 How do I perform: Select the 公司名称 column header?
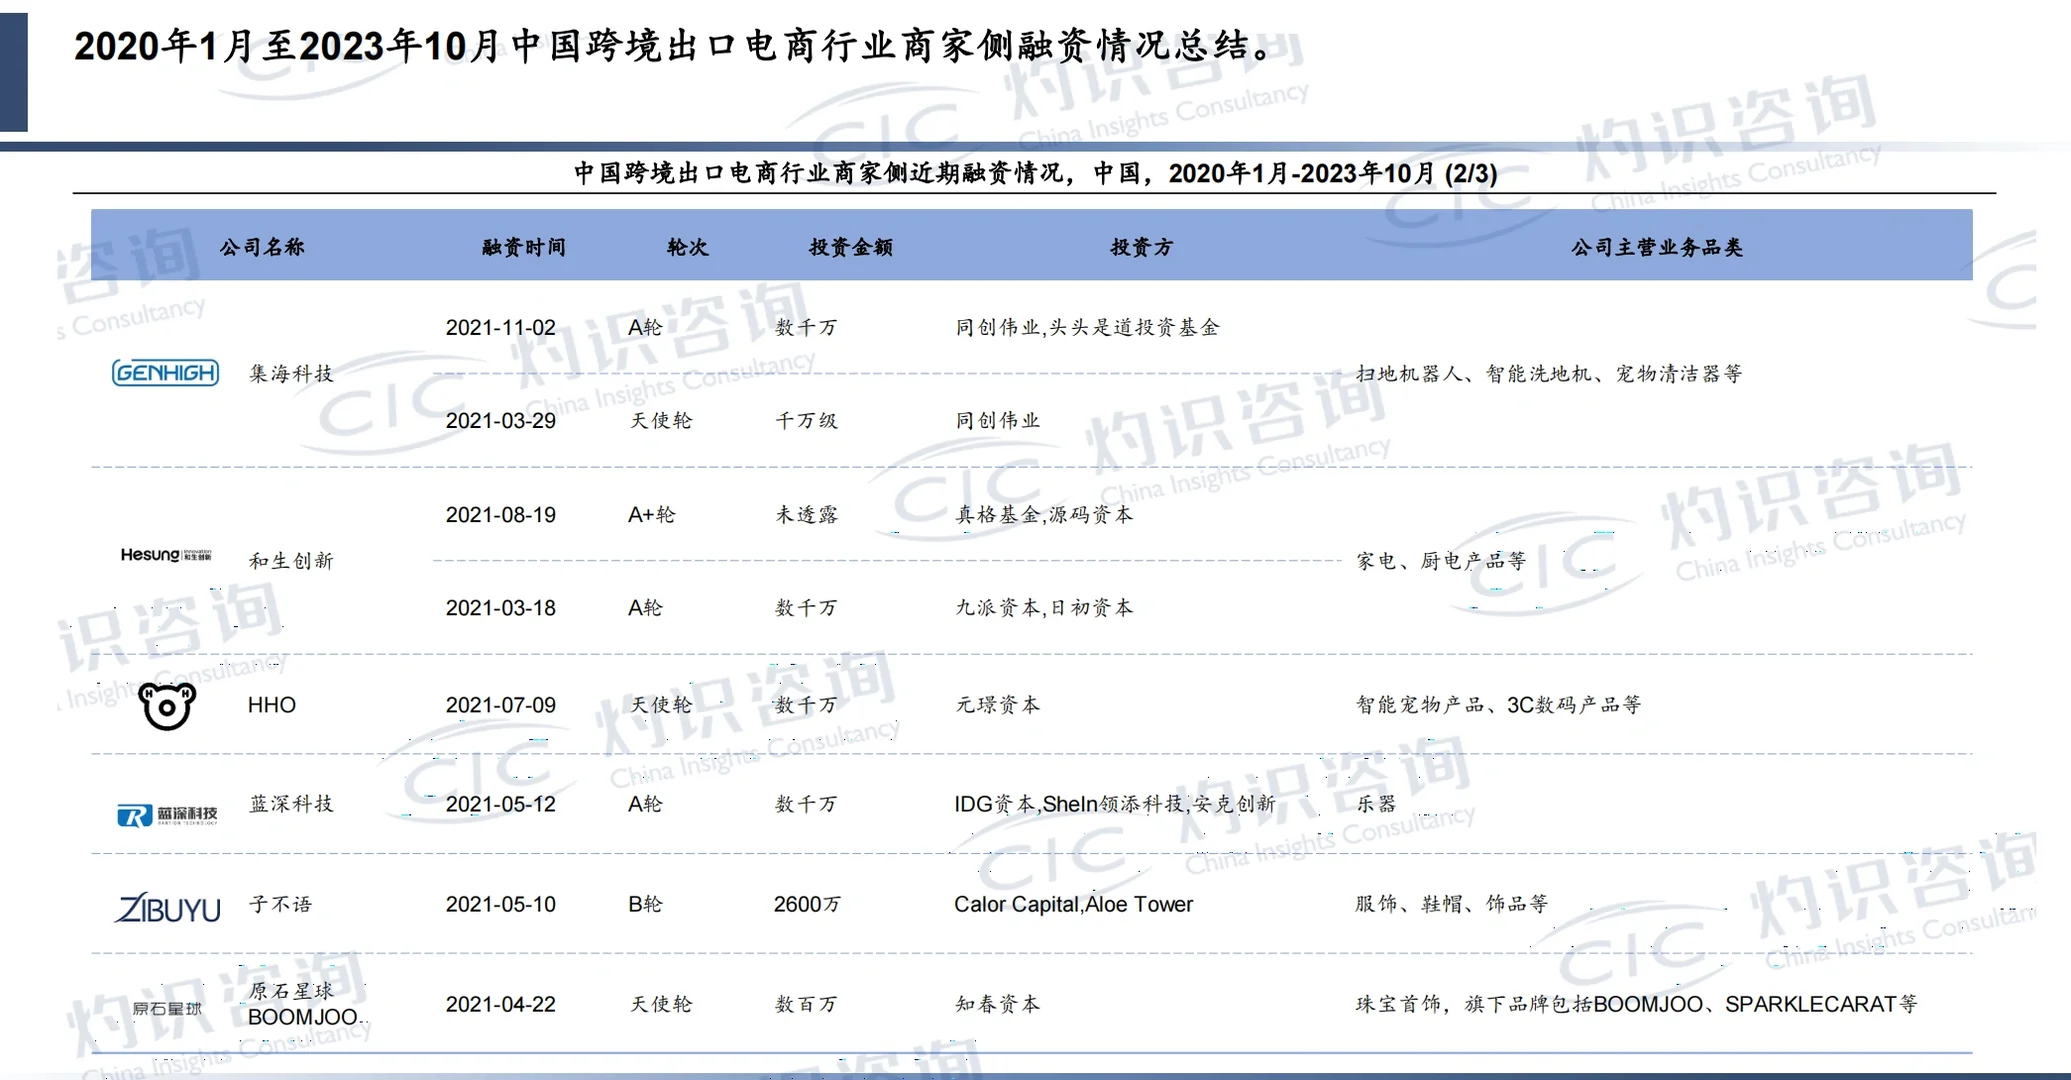(x=262, y=247)
